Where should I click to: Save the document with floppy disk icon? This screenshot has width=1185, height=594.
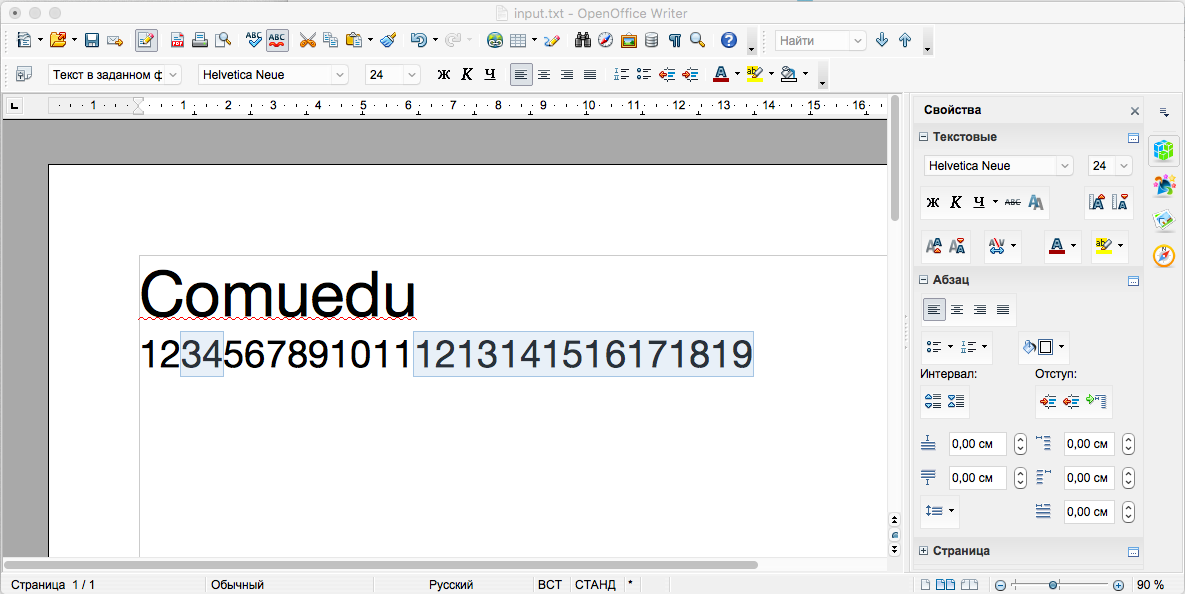92,40
